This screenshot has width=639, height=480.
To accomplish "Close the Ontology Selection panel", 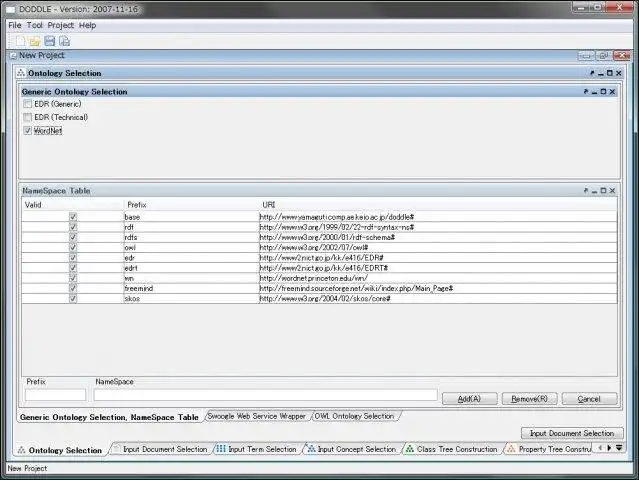I will [x=619, y=73].
